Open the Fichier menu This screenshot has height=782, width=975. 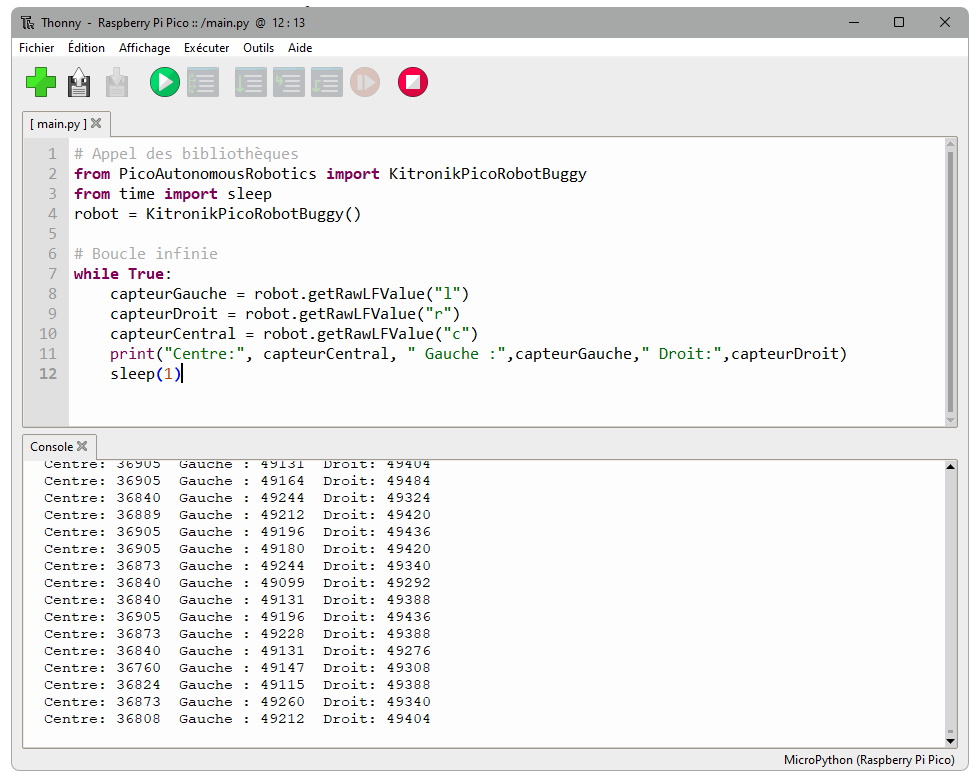(x=37, y=48)
